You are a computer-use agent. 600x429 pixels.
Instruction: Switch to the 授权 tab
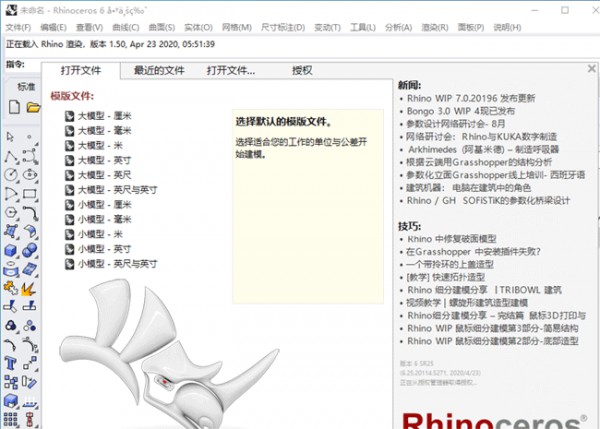point(302,70)
